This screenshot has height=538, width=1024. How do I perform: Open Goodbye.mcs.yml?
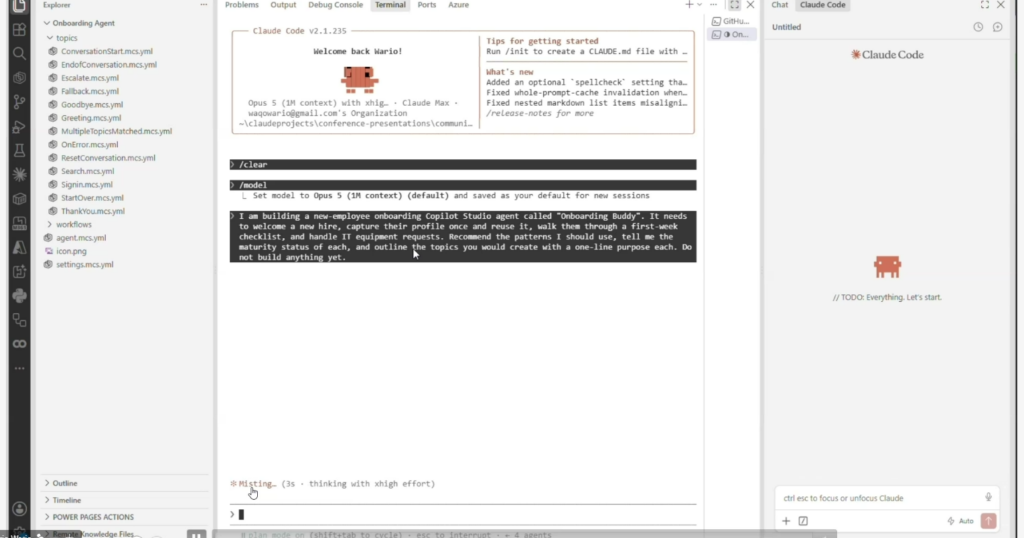91,104
